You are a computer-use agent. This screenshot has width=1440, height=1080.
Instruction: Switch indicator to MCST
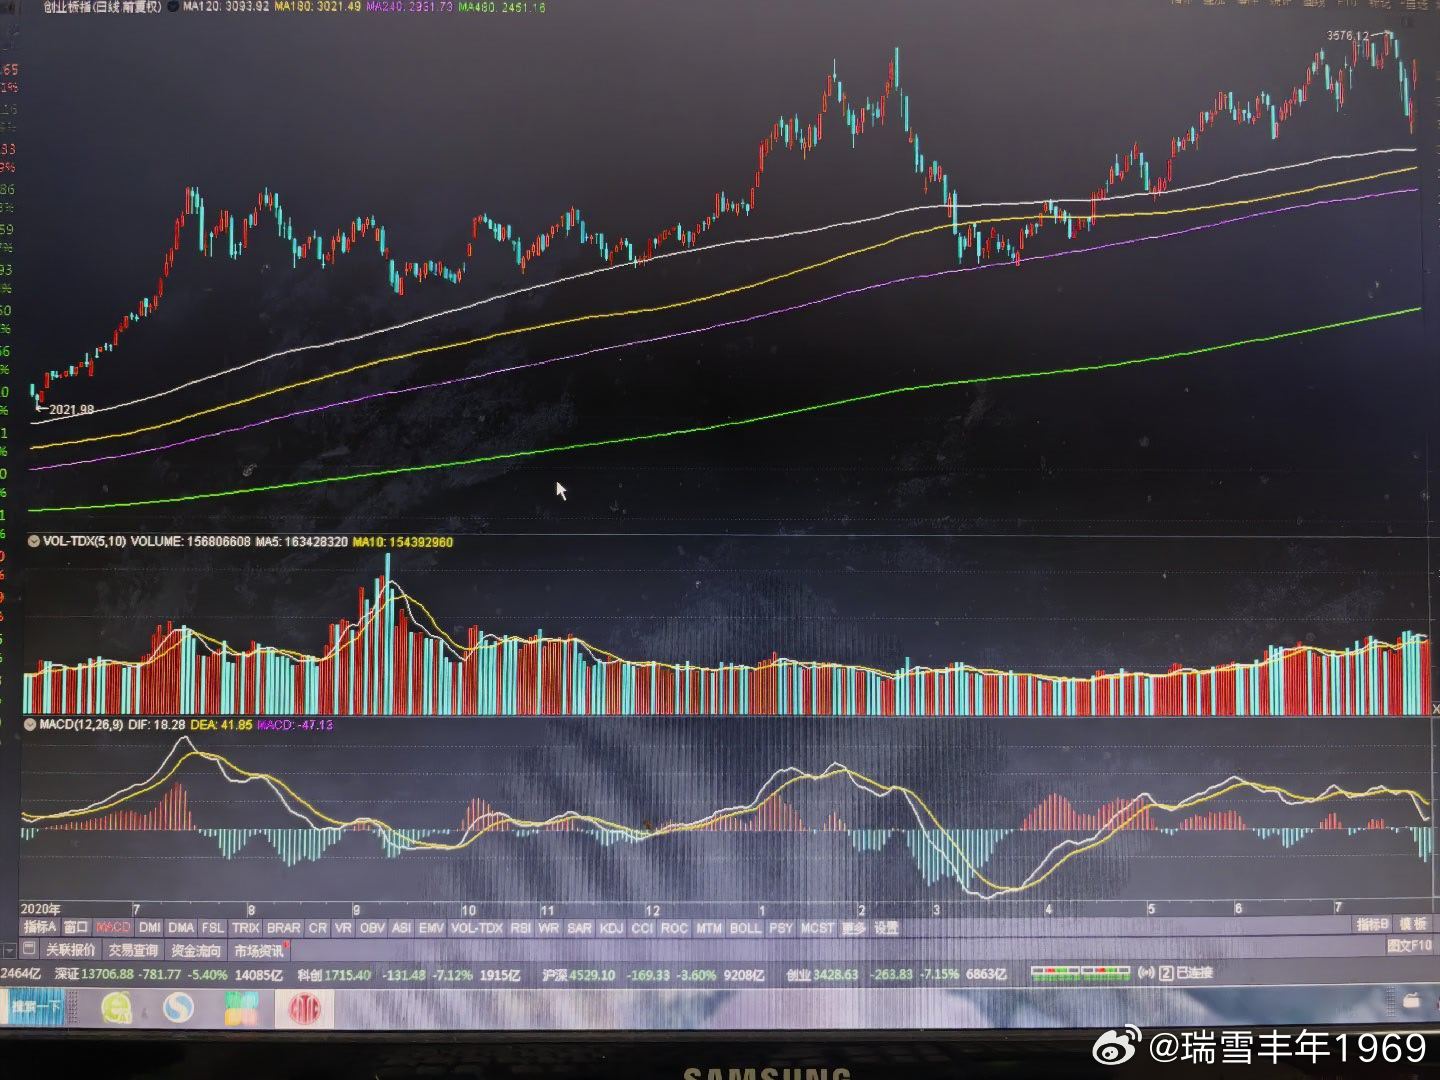click(x=817, y=927)
